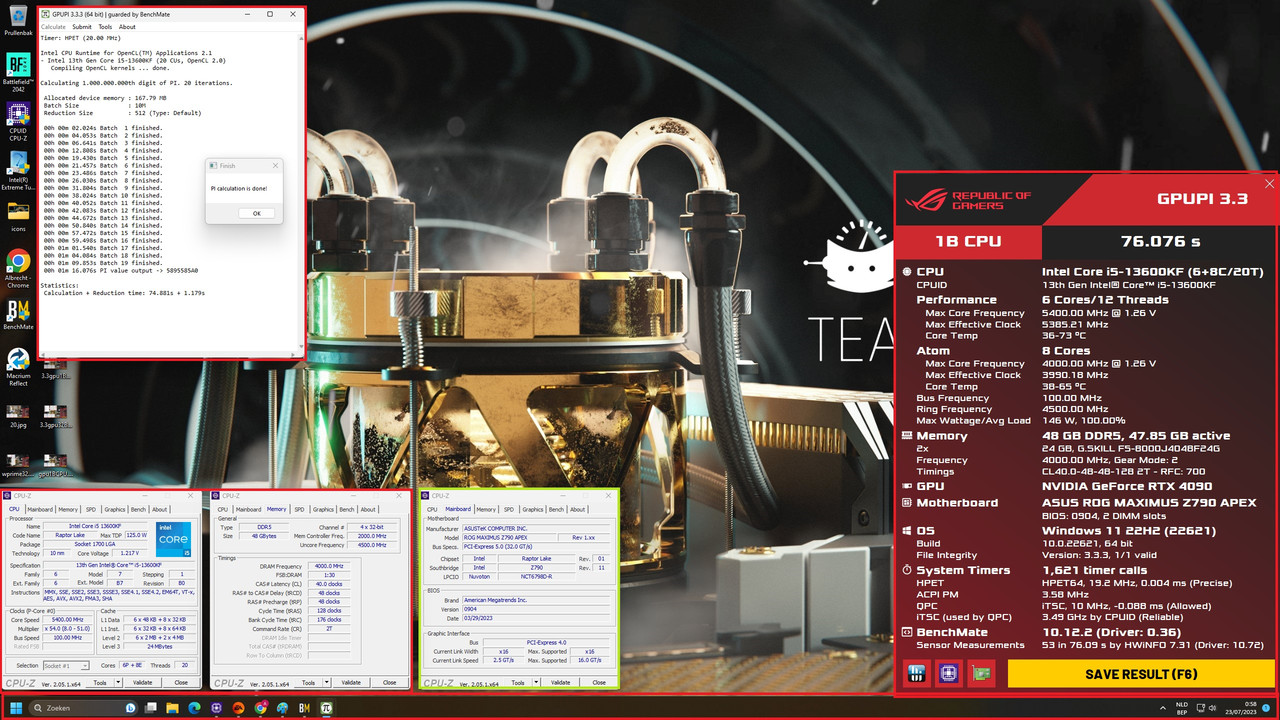Click the 5400.00 MHz Core Speed value
Image resolution: width=1280 pixels, height=720 pixels.
pos(67,620)
